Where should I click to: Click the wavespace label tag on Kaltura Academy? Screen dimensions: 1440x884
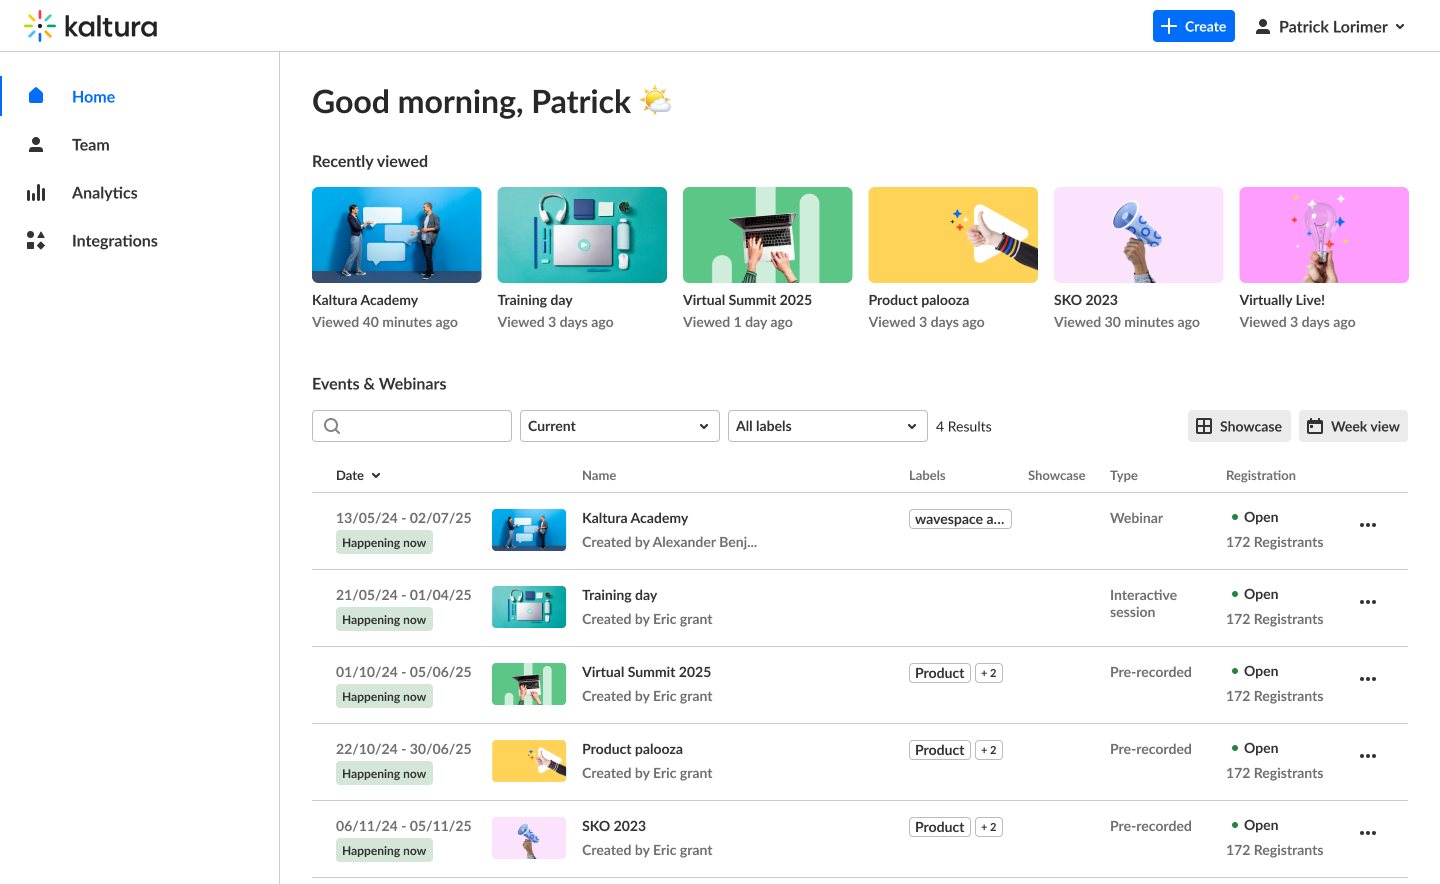960,519
